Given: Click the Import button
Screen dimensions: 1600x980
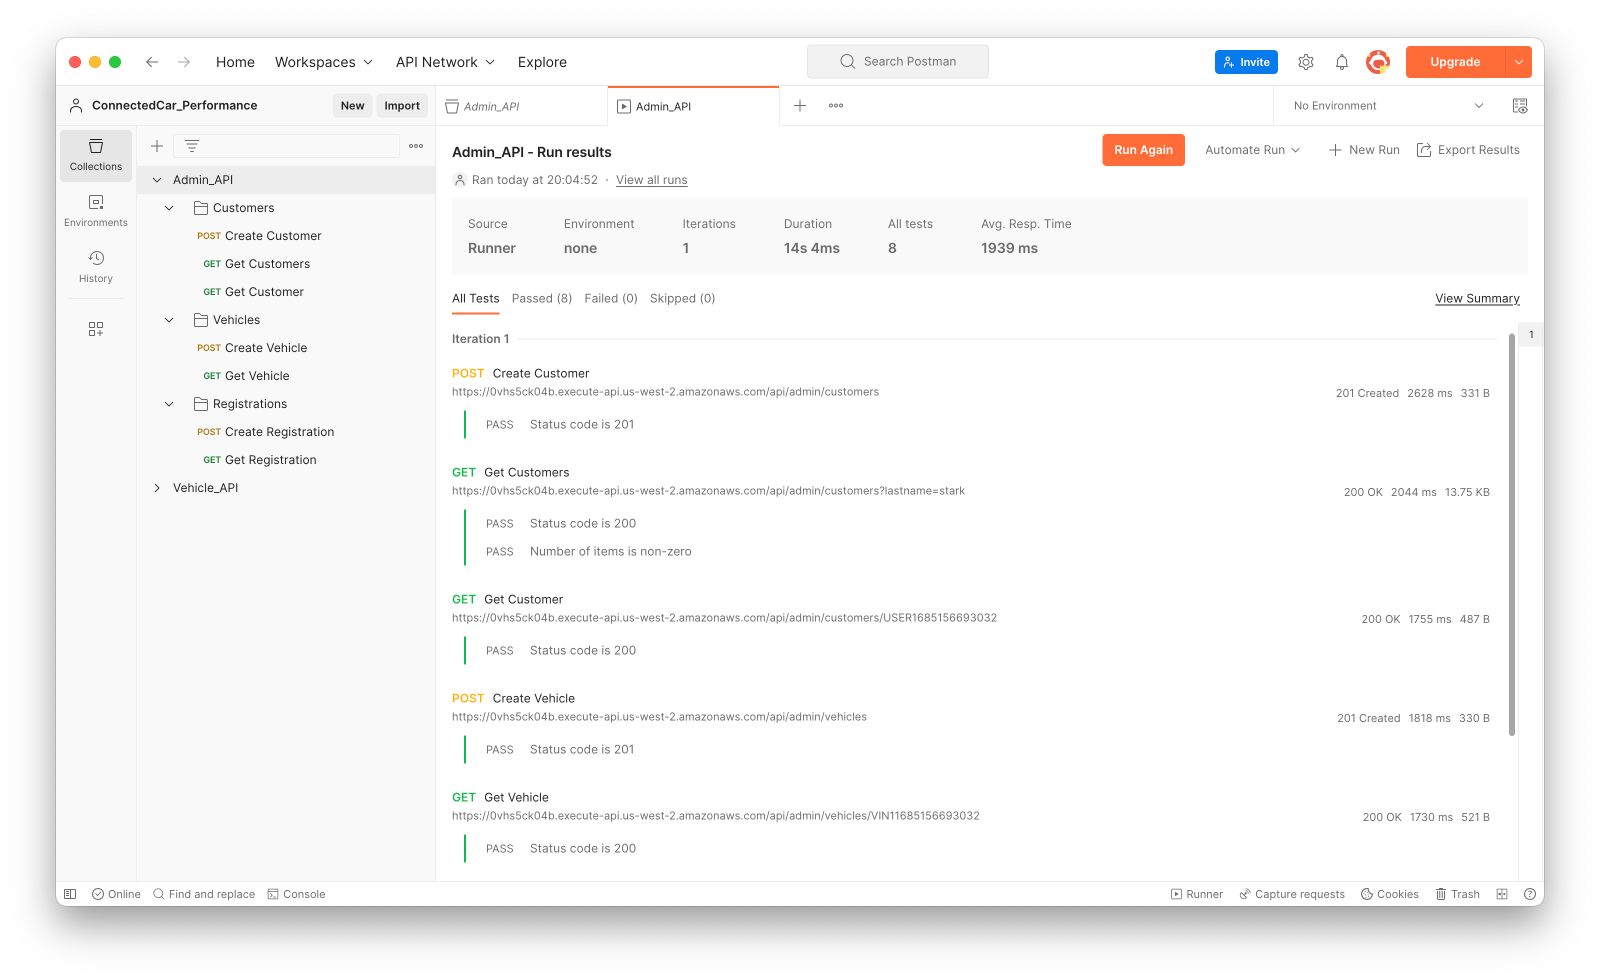Looking at the screenshot, I should pos(402,106).
